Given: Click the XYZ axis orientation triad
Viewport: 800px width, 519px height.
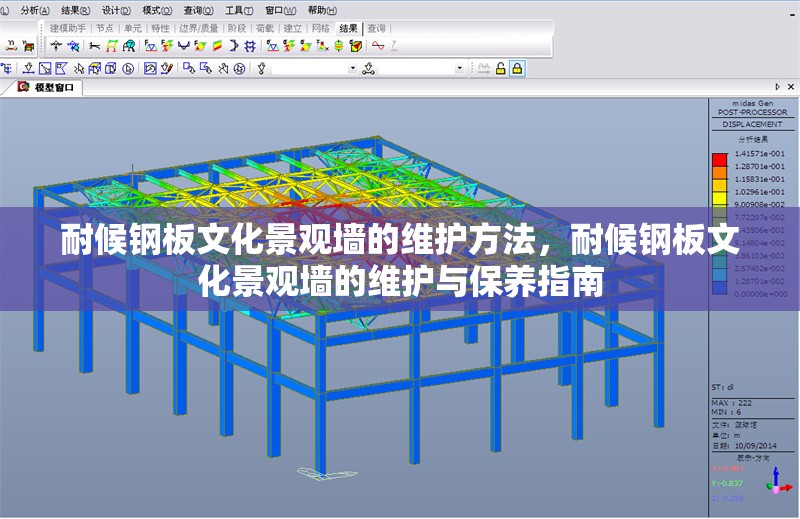Looking at the screenshot, I should point(776,481).
